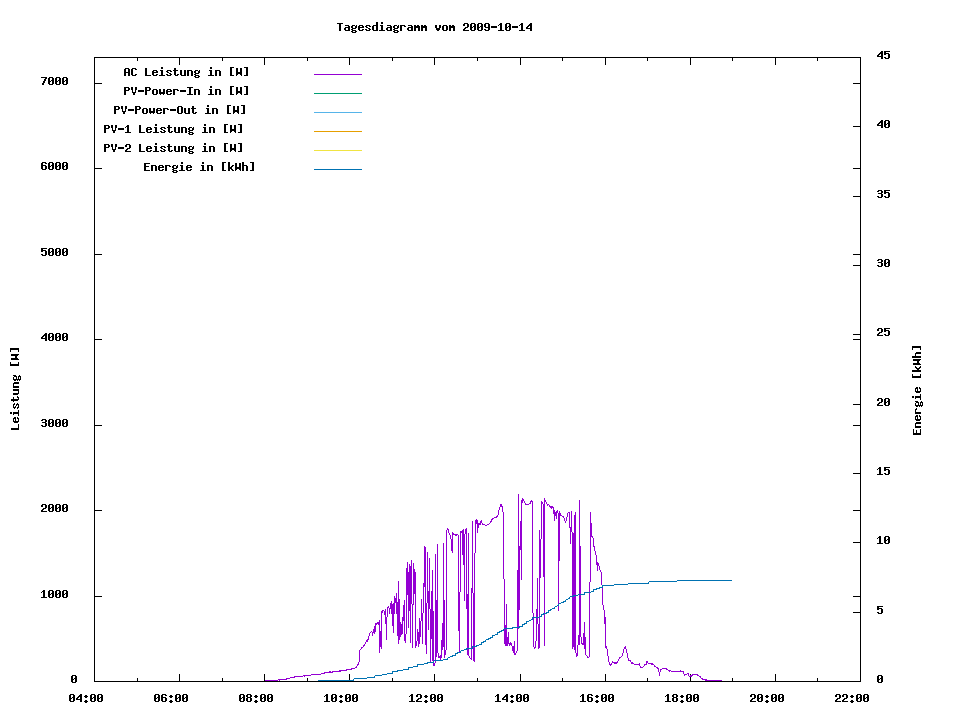
Task: Click the 7000 value on left axis
Action: point(53,81)
